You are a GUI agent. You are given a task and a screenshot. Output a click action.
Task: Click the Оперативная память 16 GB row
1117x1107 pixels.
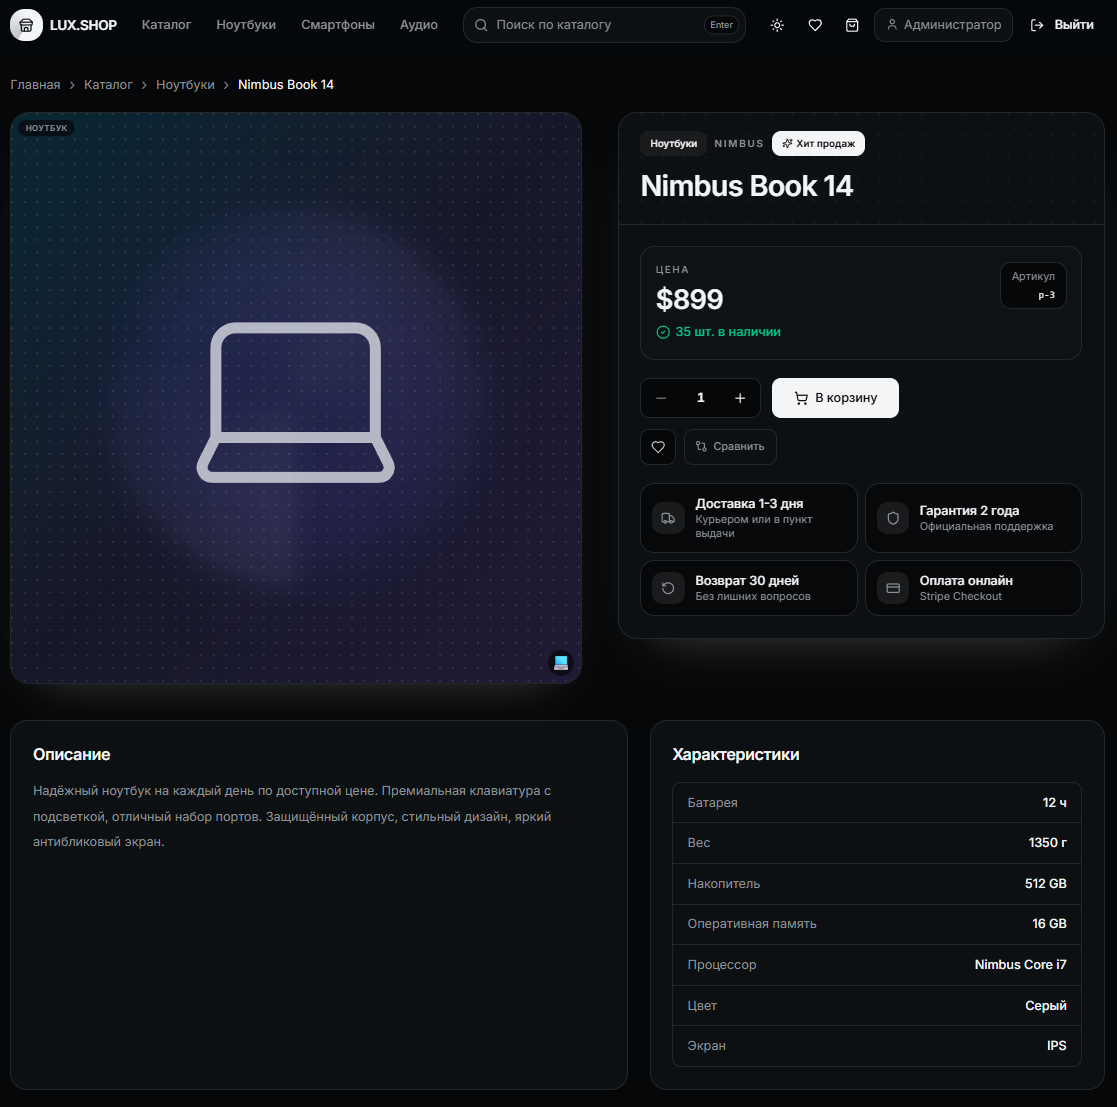coord(877,924)
